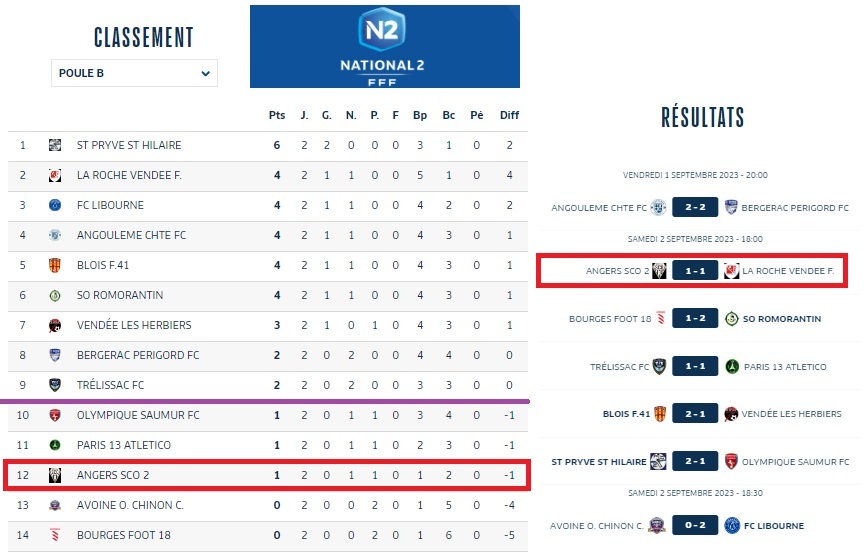The image size is (866, 556).
Task: Click the Pts column header
Action: (x=277, y=115)
